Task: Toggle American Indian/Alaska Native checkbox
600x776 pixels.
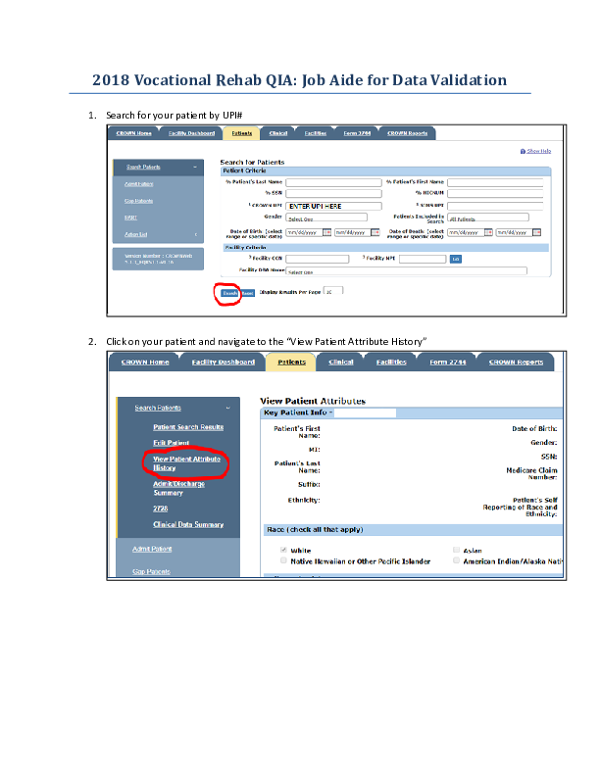Action: click(456, 561)
